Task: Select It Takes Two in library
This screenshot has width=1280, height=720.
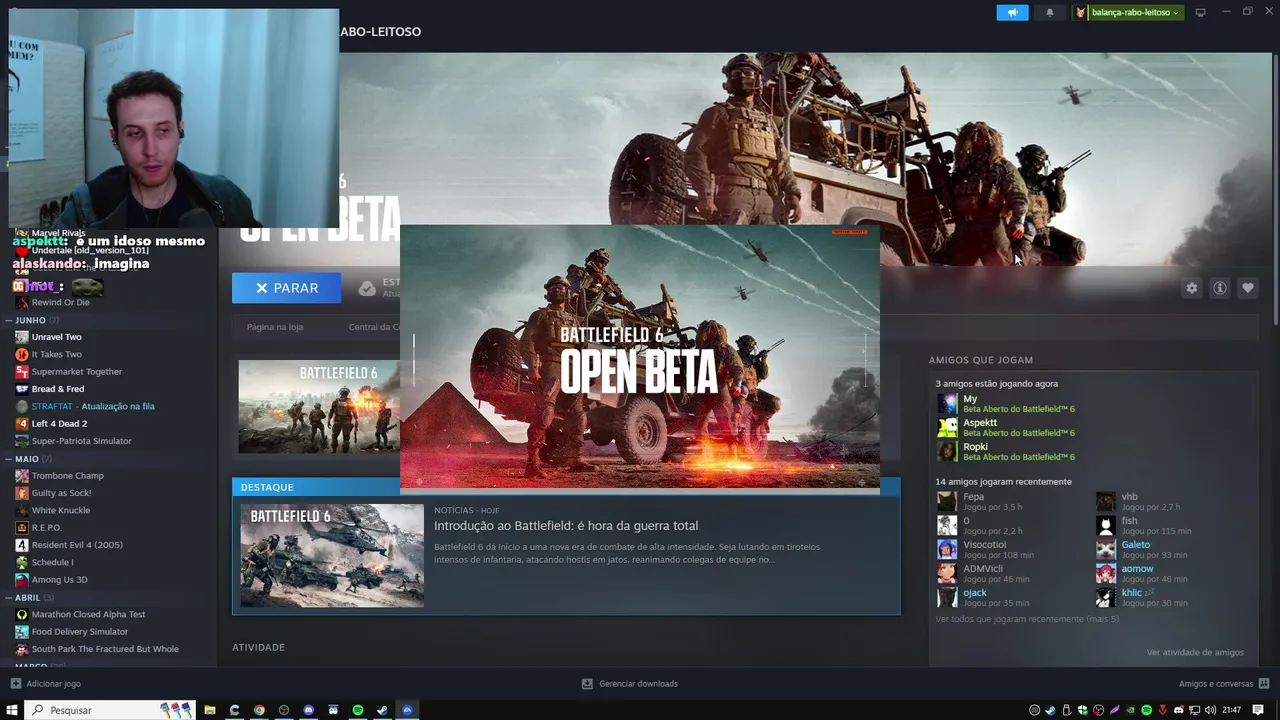Action: (x=56, y=354)
